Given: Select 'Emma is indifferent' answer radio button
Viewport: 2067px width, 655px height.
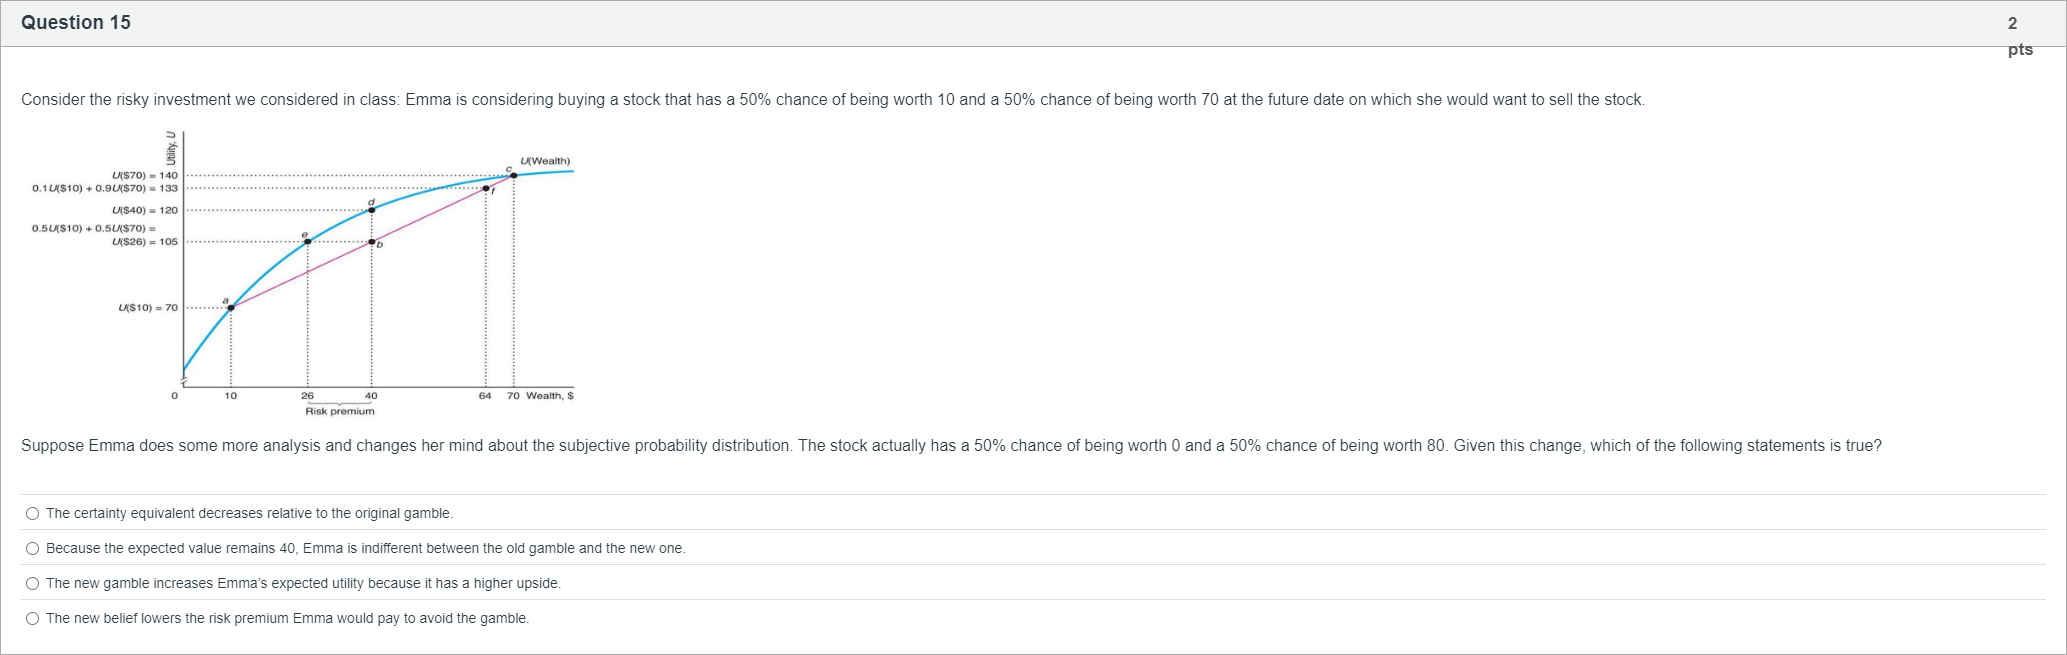Looking at the screenshot, I should pyautogui.click(x=33, y=549).
